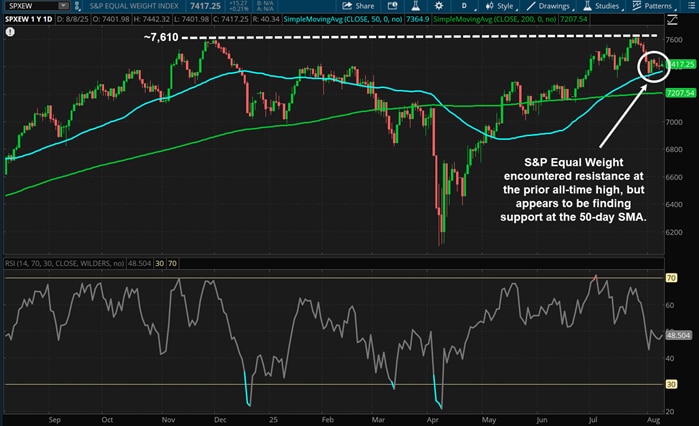
Task: Open the Style menu
Action: pyautogui.click(x=501, y=6)
